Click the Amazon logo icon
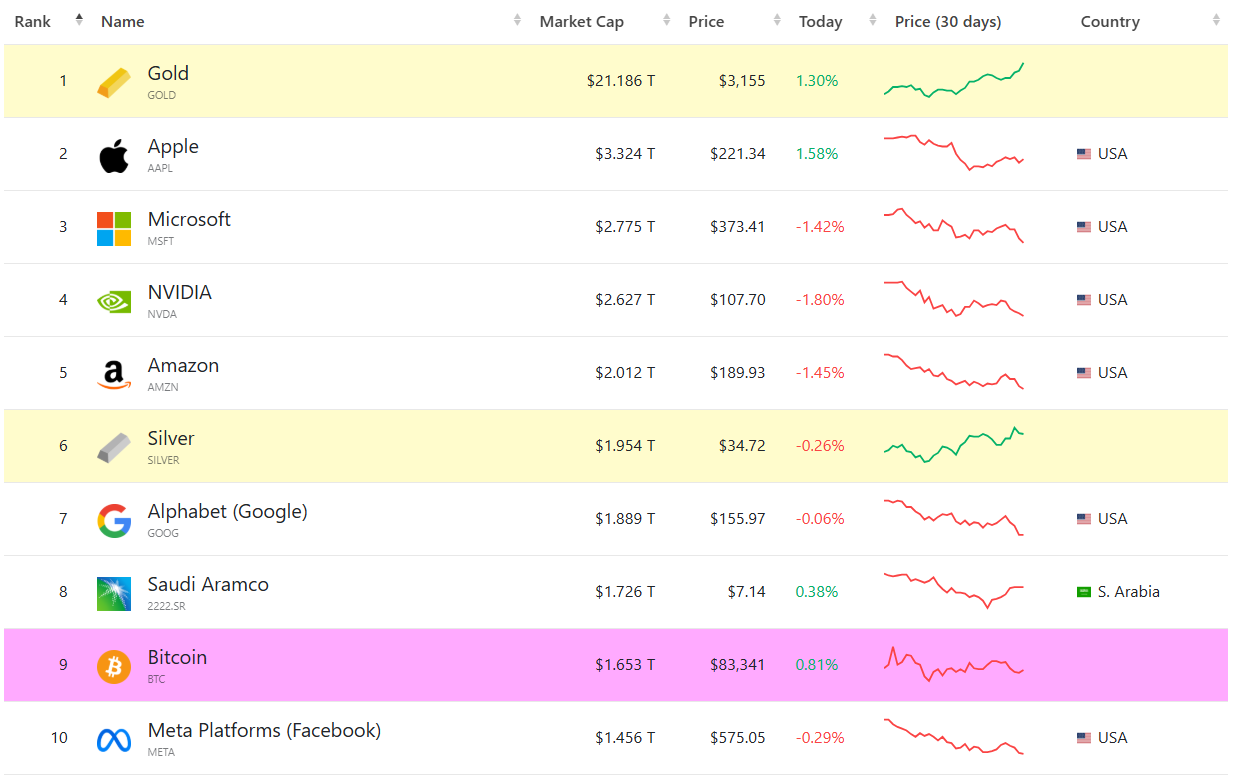The width and height of the screenshot is (1240, 784). pos(114,375)
